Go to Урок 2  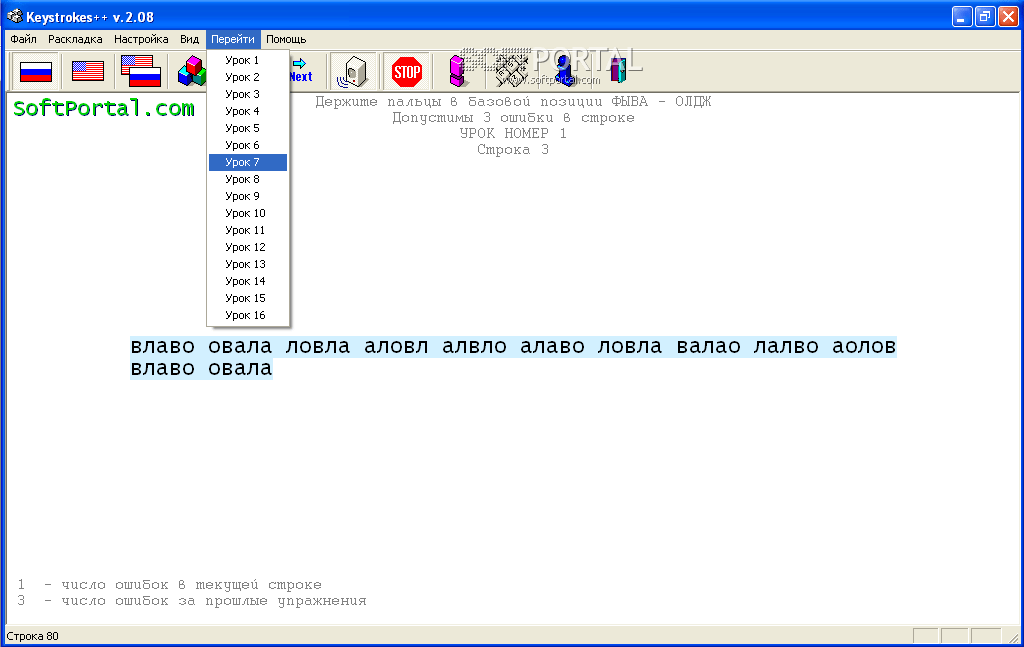248,77
